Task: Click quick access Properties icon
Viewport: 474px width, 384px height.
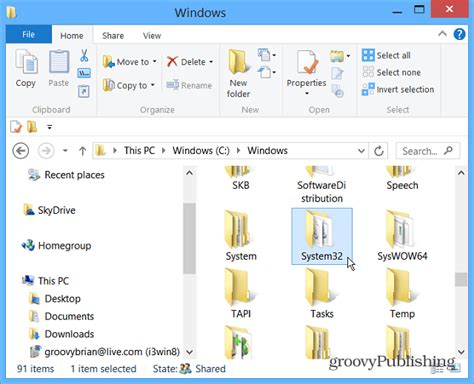Action: 16,127
